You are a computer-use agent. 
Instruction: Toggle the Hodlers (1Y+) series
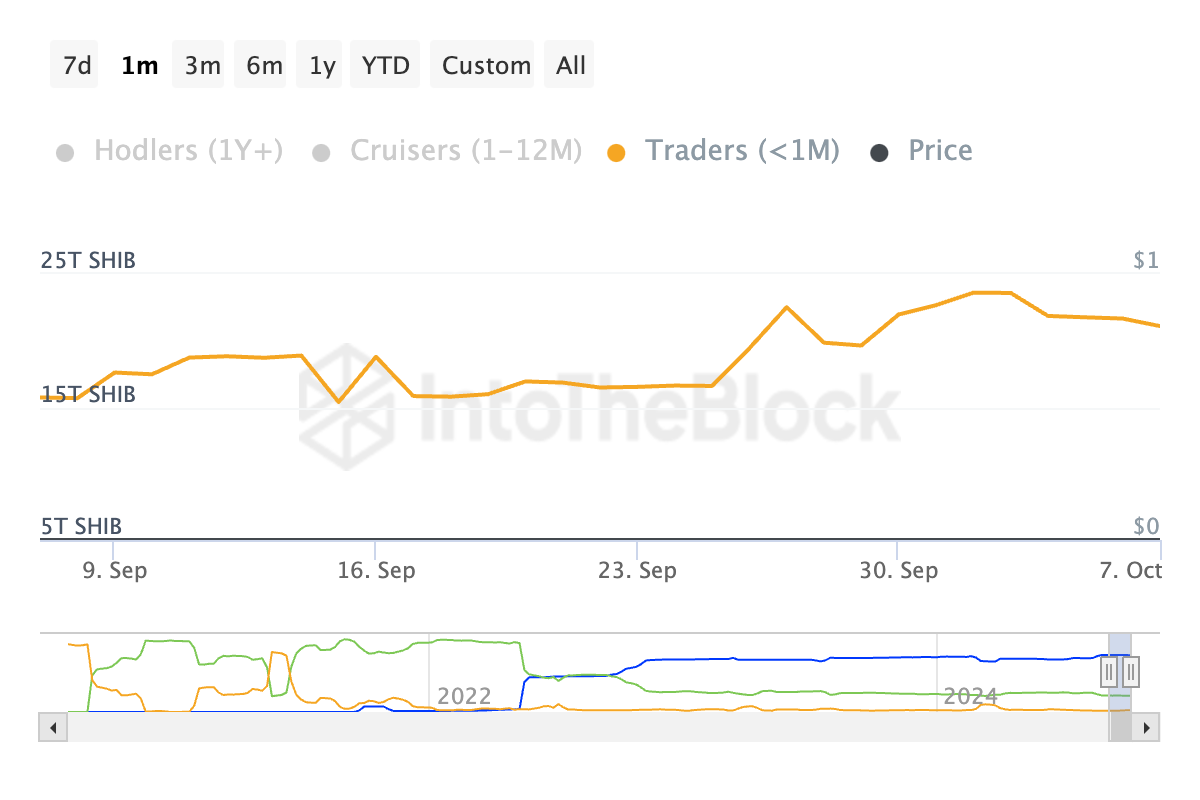(188, 151)
